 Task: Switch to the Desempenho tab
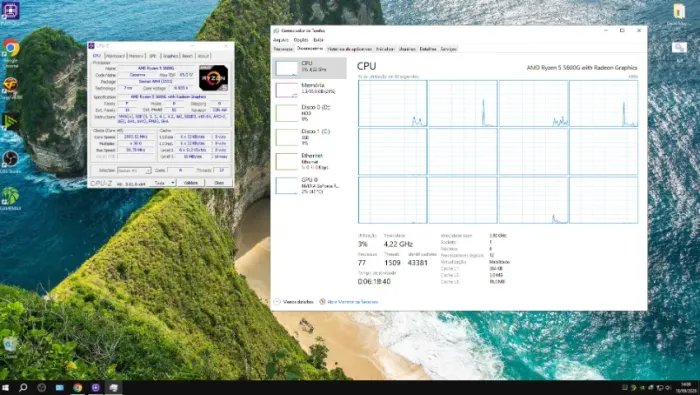309,49
